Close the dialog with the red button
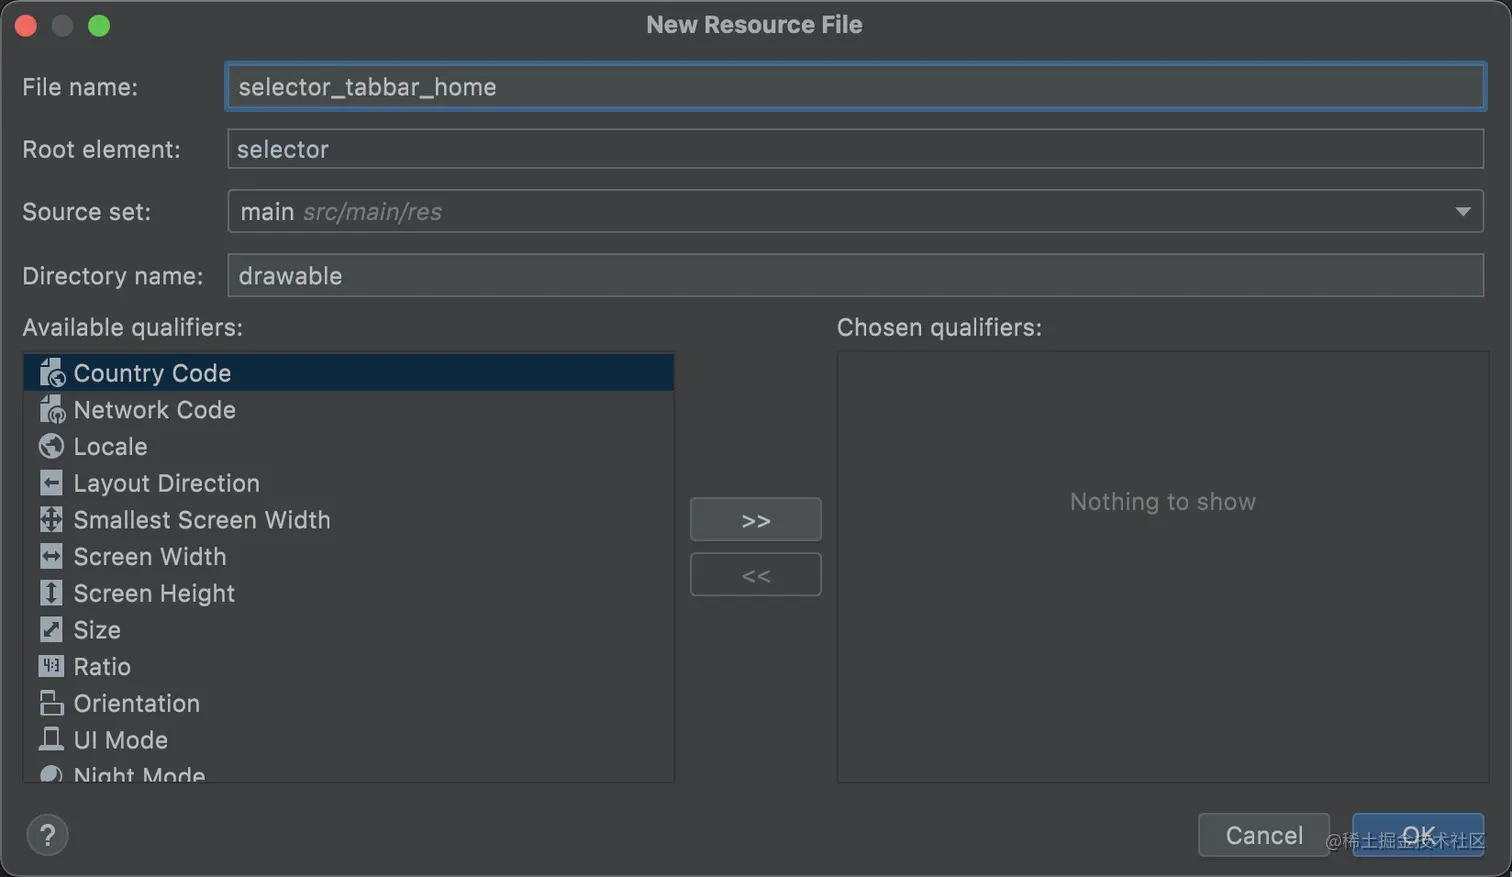Image resolution: width=1512 pixels, height=877 pixels. pyautogui.click(x=26, y=26)
